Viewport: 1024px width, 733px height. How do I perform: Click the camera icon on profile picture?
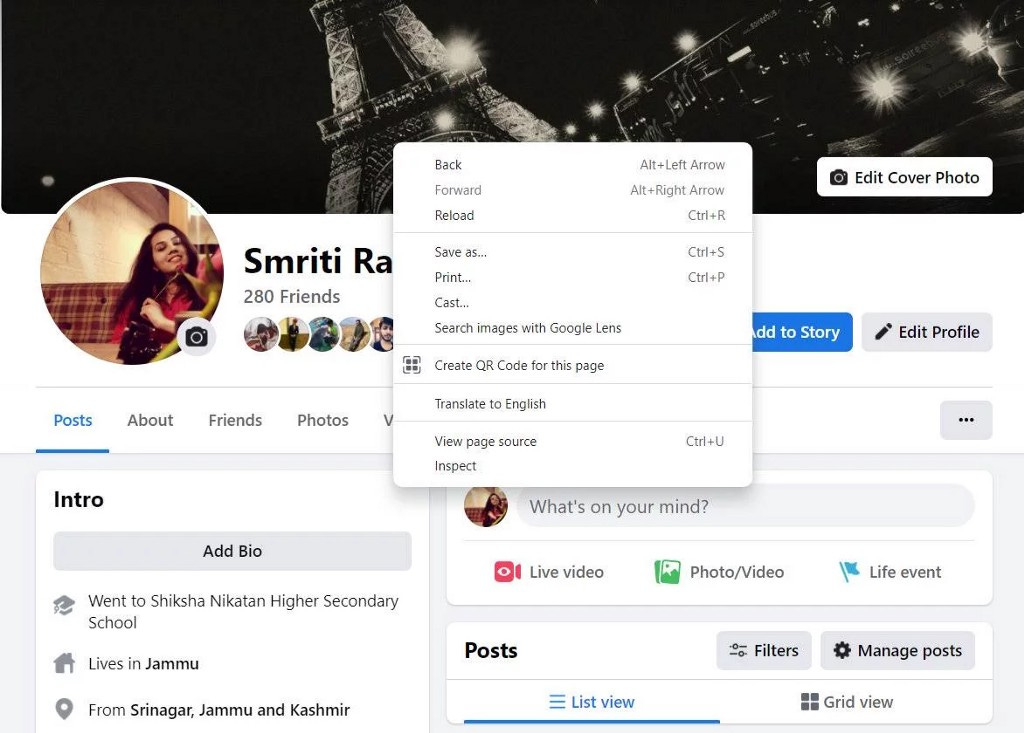197,337
